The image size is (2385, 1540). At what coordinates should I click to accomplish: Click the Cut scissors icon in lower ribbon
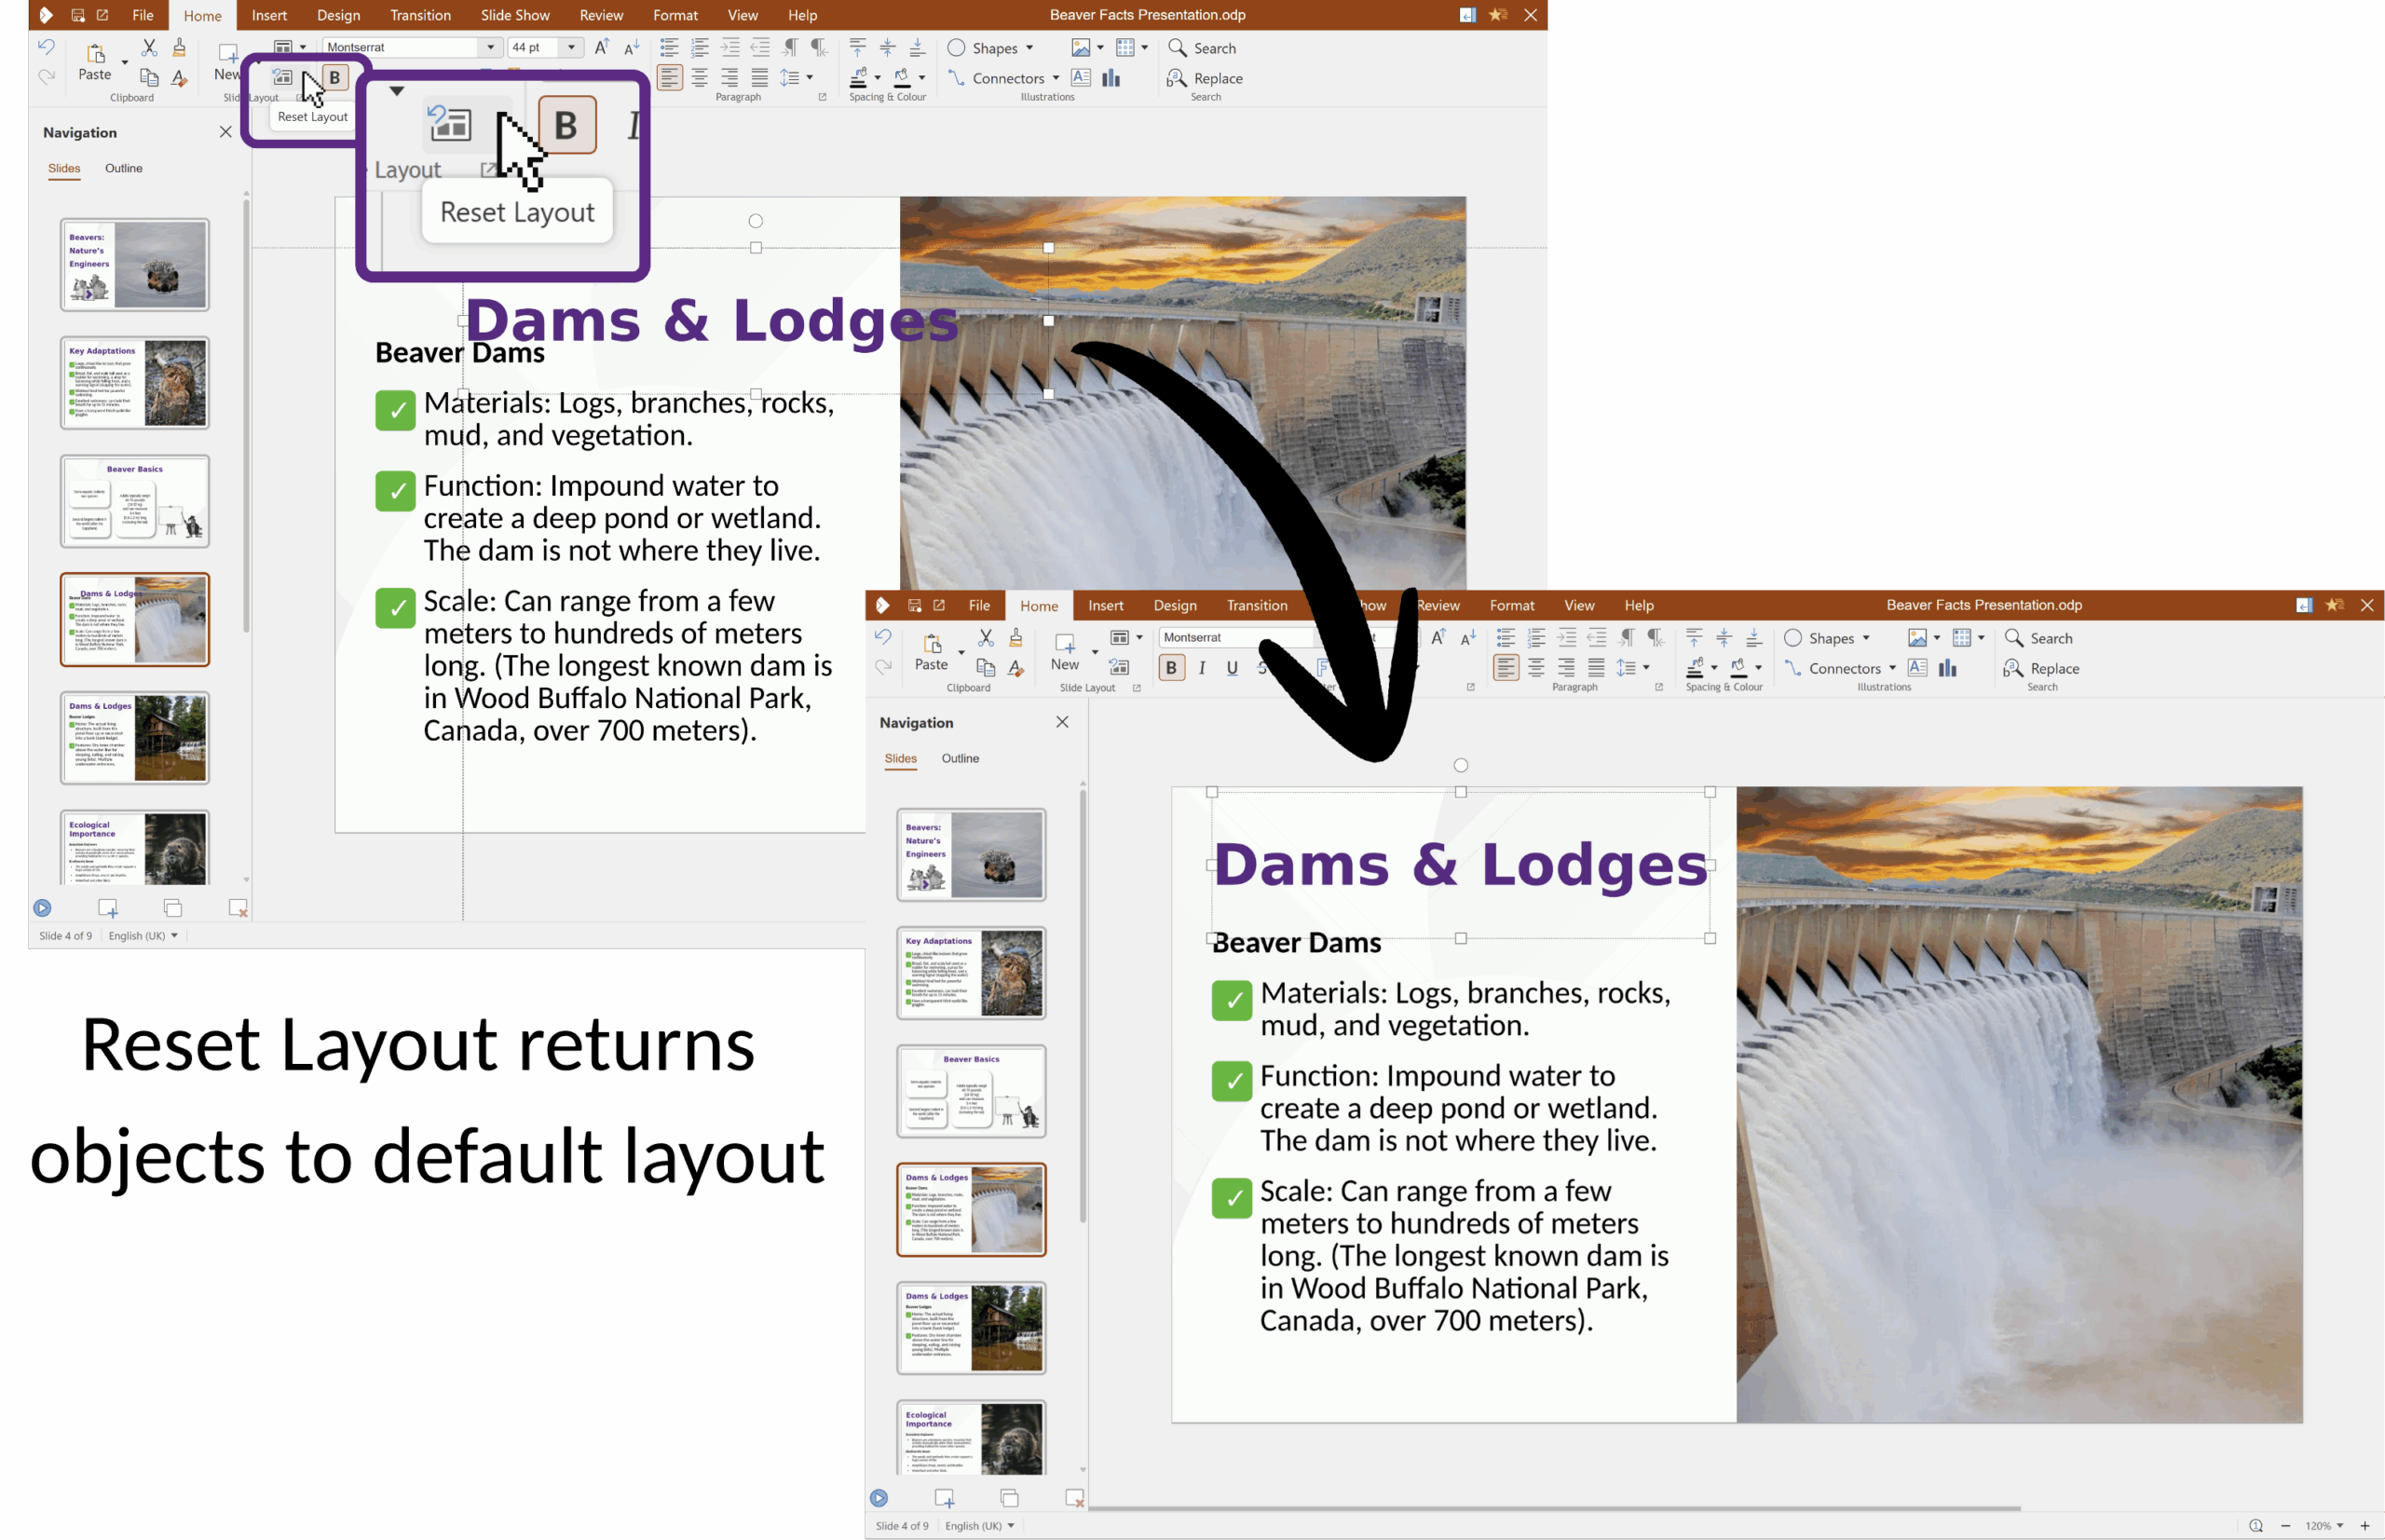pyautogui.click(x=985, y=637)
